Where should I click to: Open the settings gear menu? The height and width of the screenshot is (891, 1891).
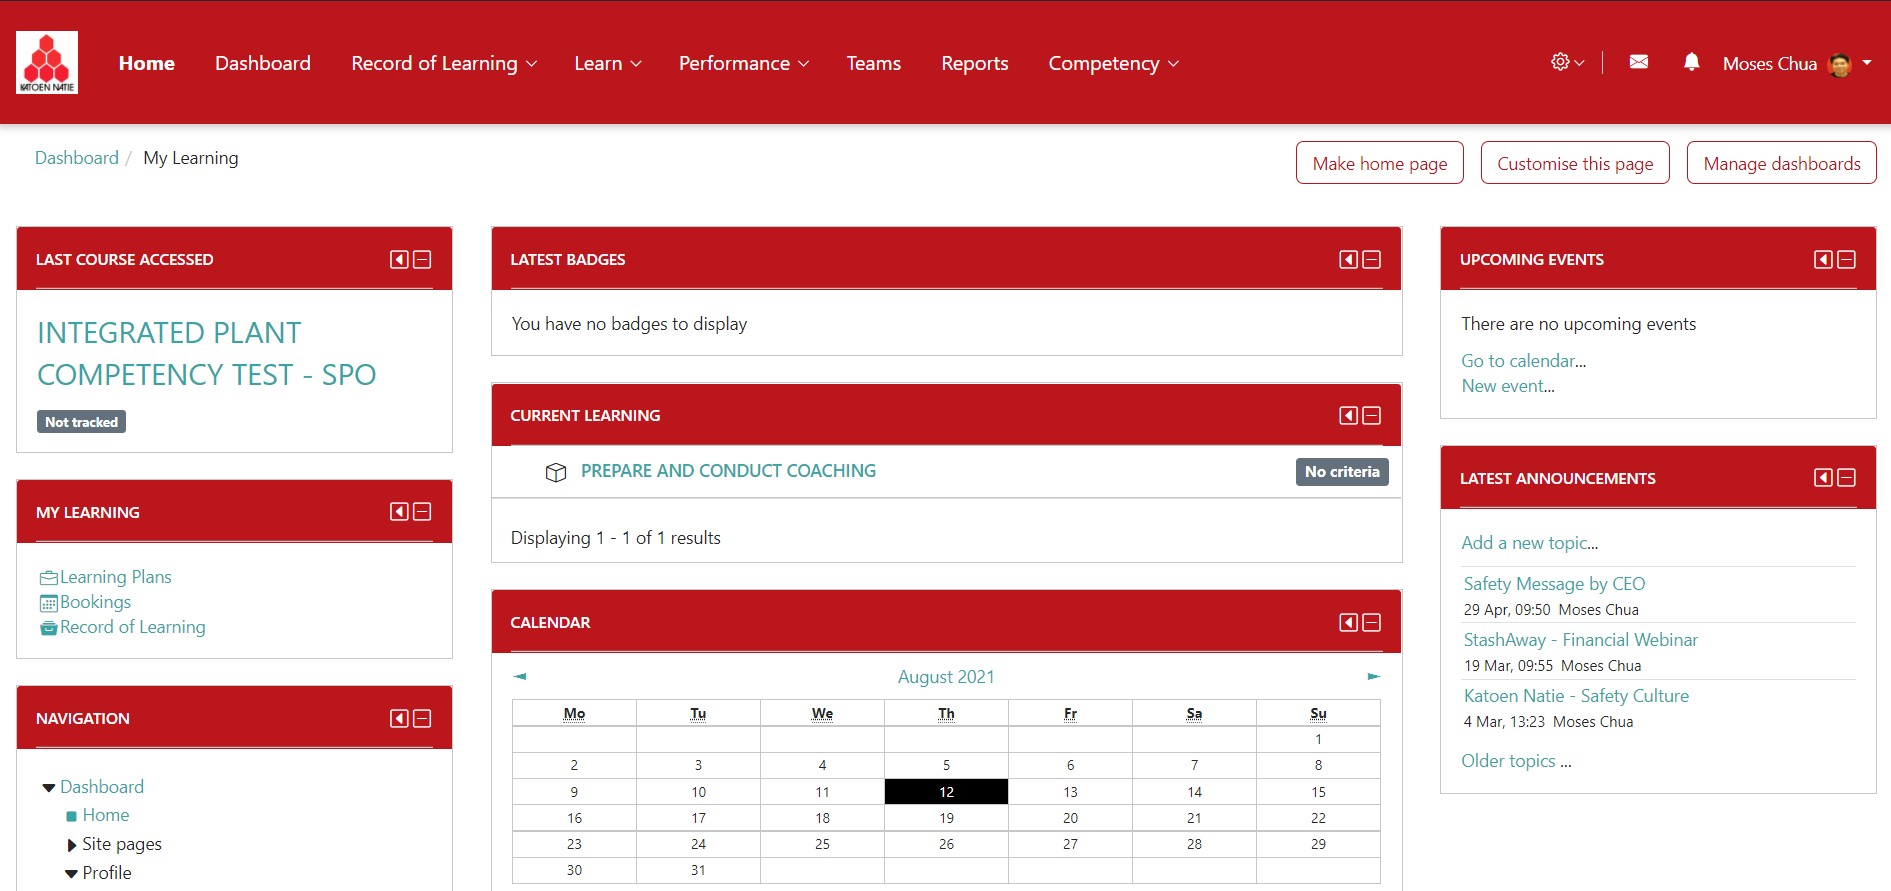pyautogui.click(x=1566, y=62)
